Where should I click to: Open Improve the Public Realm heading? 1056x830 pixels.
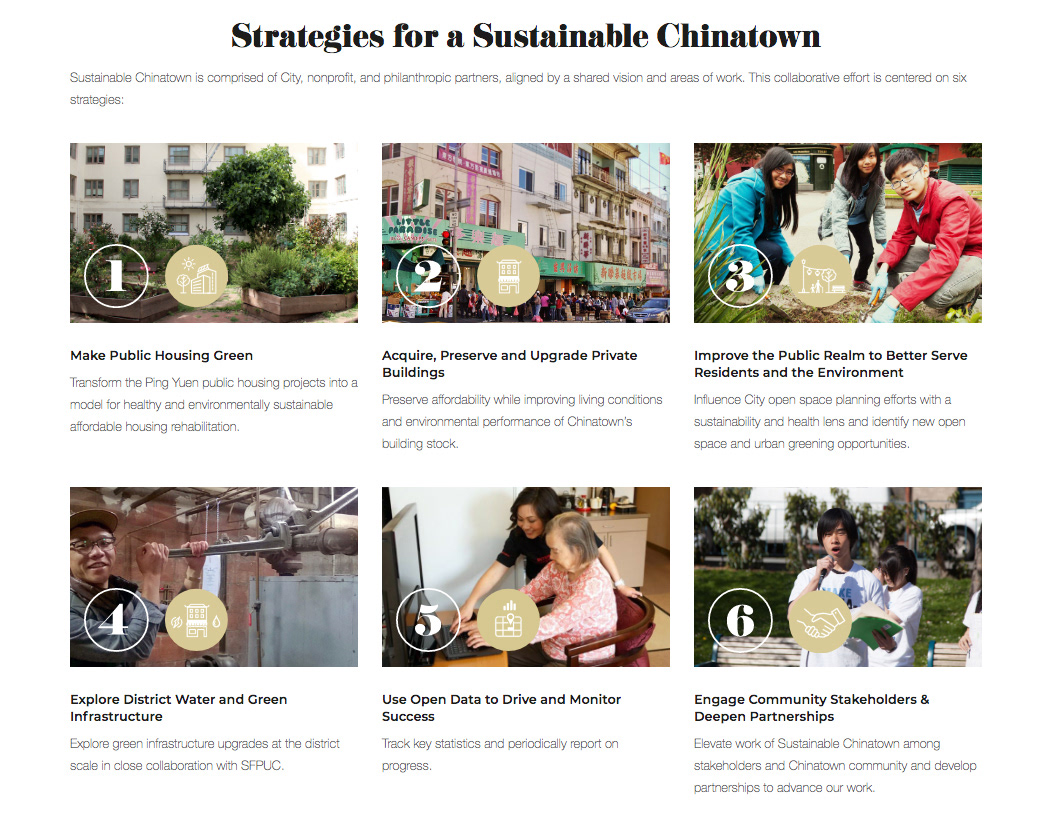pos(830,364)
